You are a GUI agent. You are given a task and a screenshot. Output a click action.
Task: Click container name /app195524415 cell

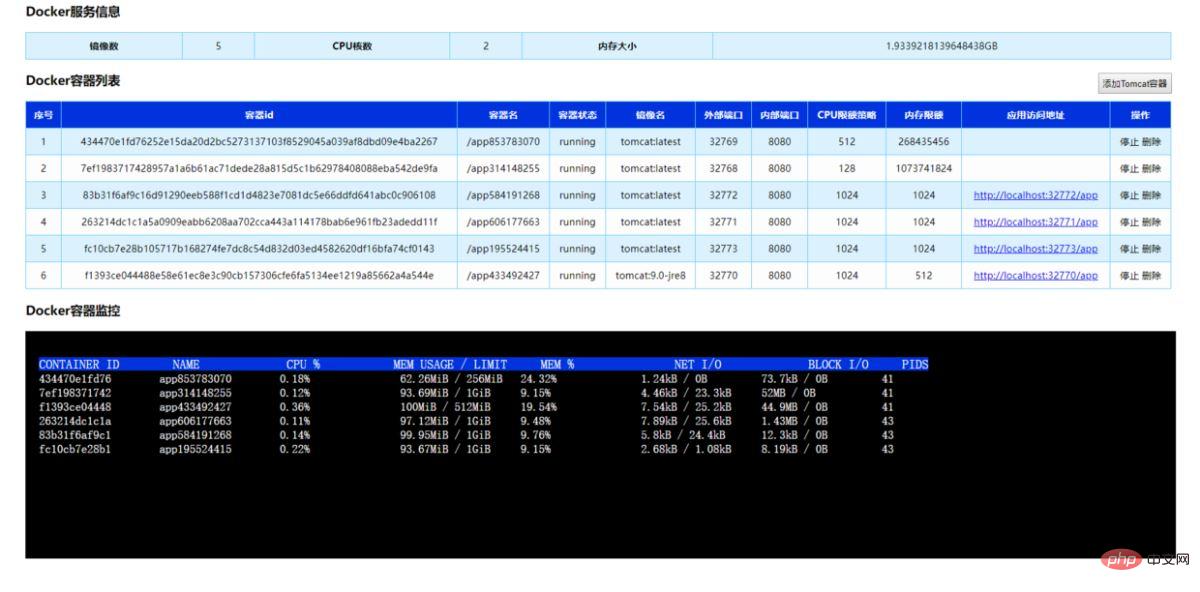(503, 249)
